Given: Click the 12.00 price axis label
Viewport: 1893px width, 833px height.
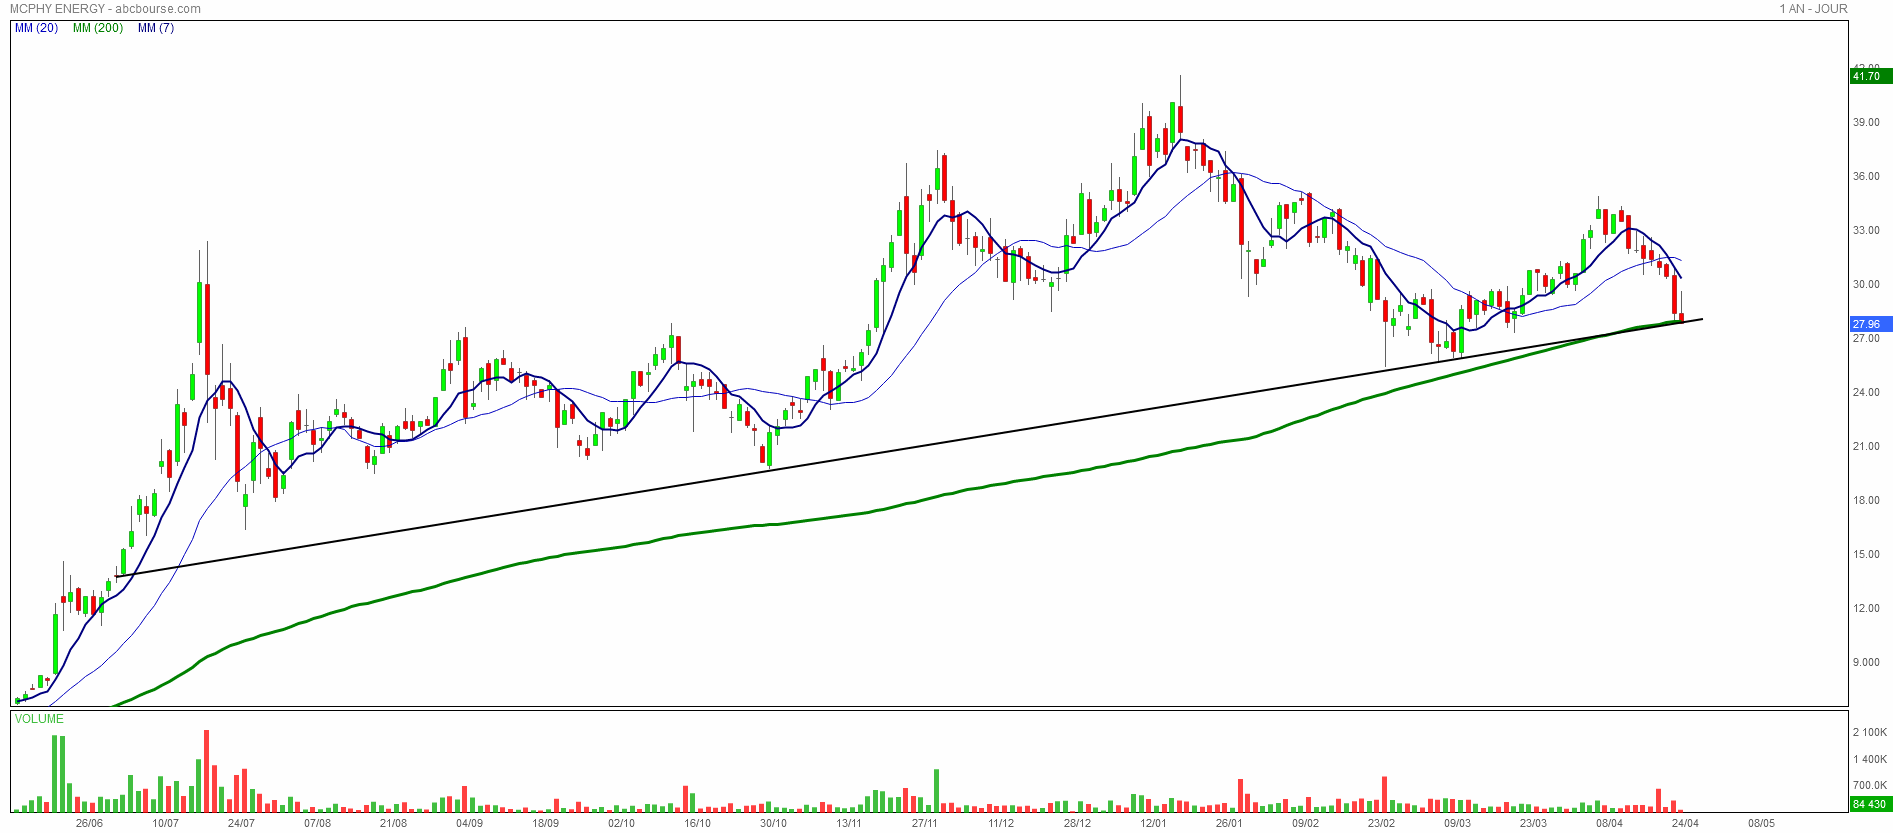Looking at the screenshot, I should 1866,609.
